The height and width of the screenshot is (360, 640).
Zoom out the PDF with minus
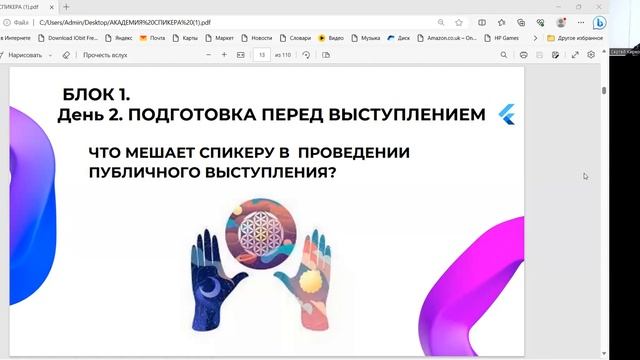[x=209, y=55]
